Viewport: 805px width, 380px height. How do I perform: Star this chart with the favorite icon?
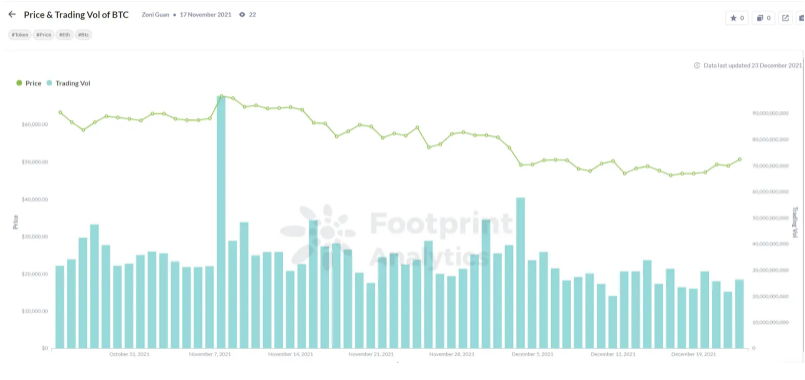point(733,18)
